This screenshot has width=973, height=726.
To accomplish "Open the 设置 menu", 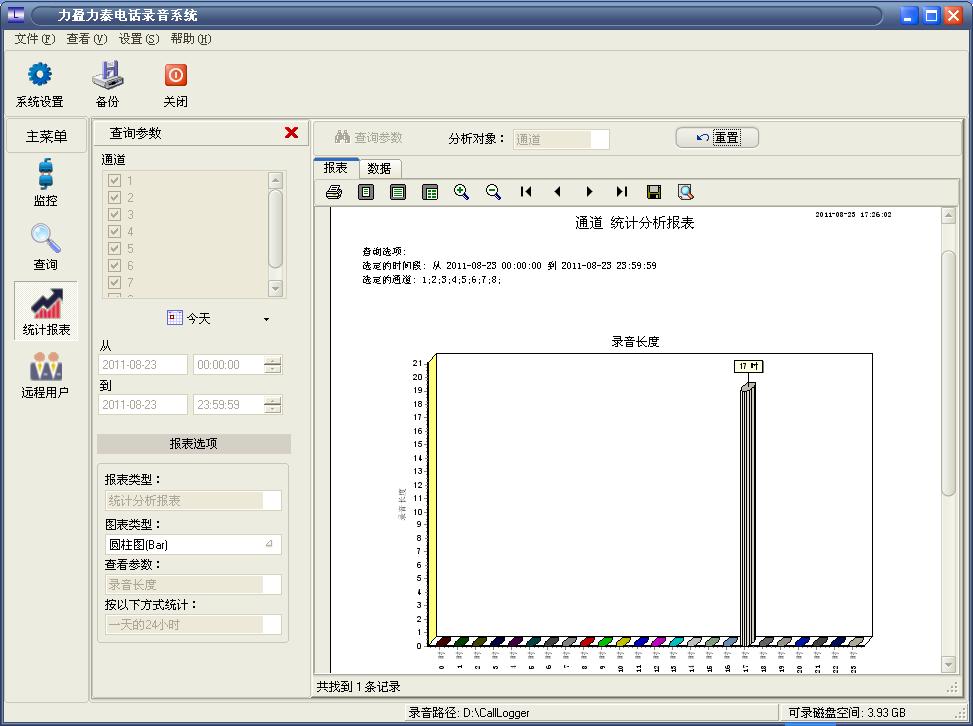I will [138, 39].
